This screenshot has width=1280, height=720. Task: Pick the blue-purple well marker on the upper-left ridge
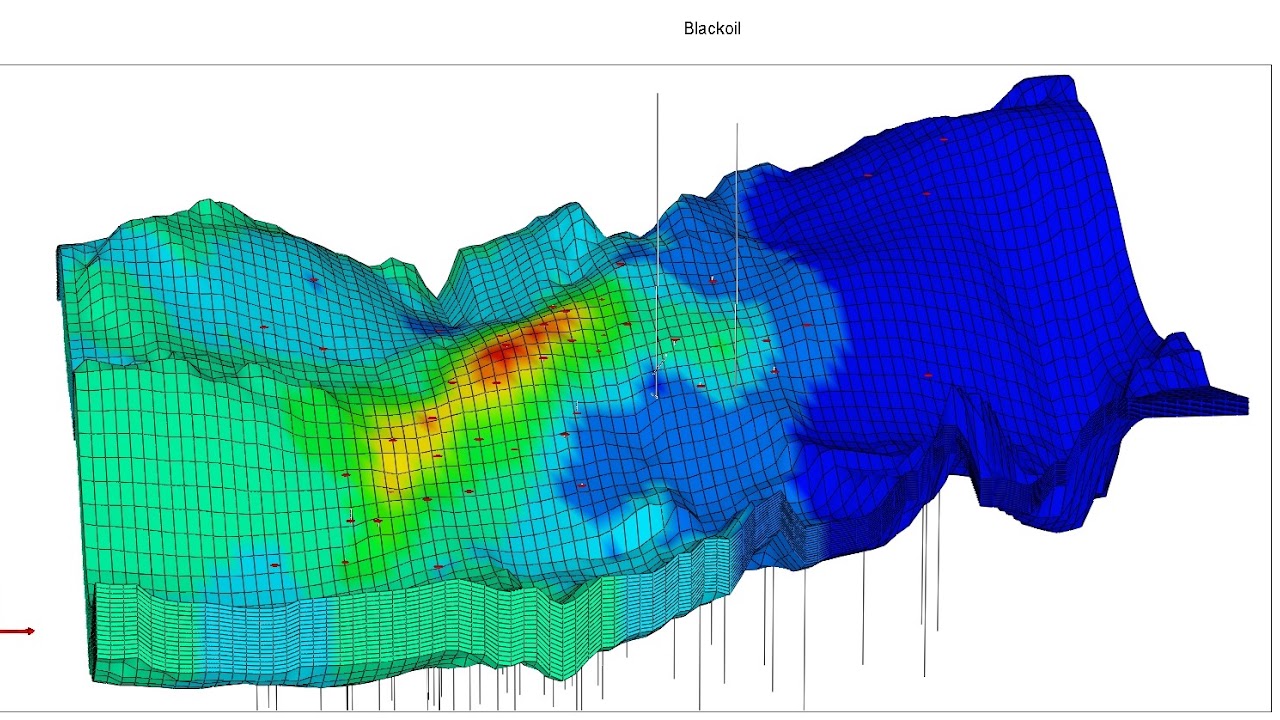(x=313, y=280)
